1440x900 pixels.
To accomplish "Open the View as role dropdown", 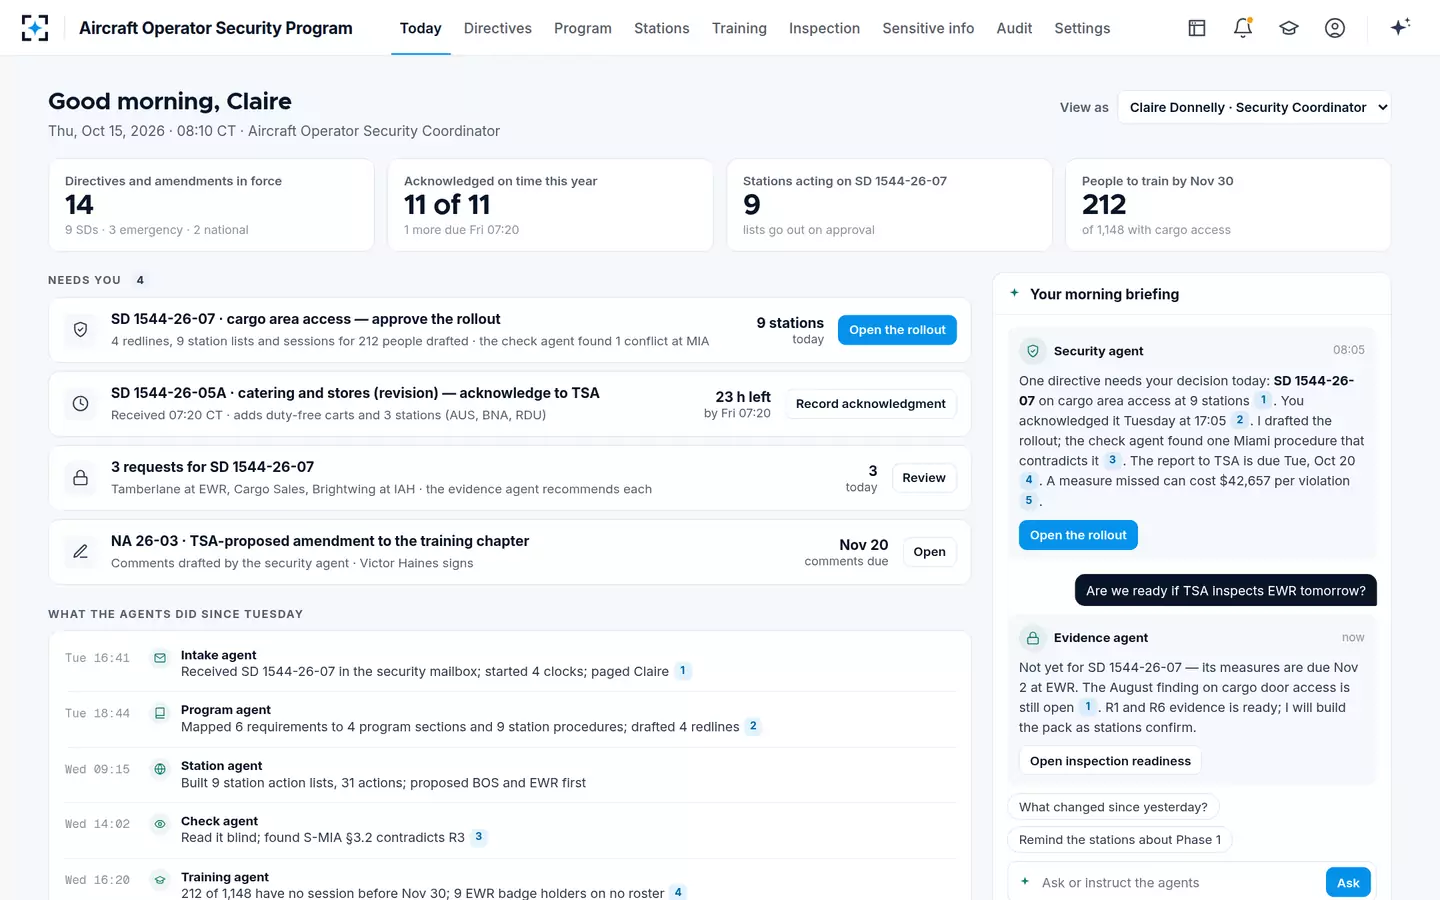I will tap(1254, 108).
